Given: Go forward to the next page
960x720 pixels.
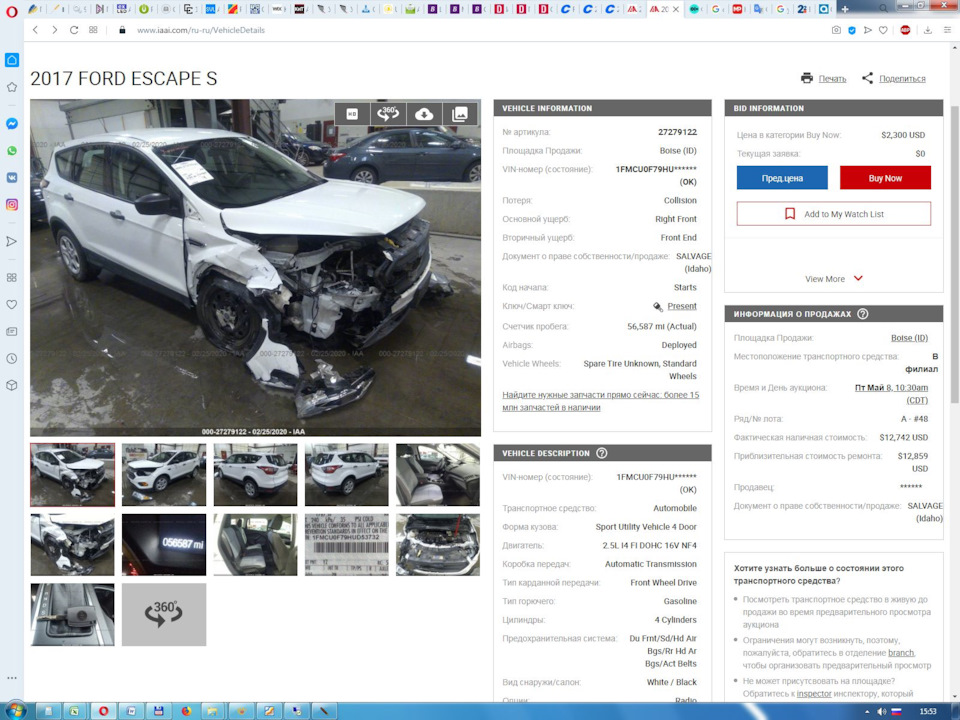Looking at the screenshot, I should [x=54, y=30].
